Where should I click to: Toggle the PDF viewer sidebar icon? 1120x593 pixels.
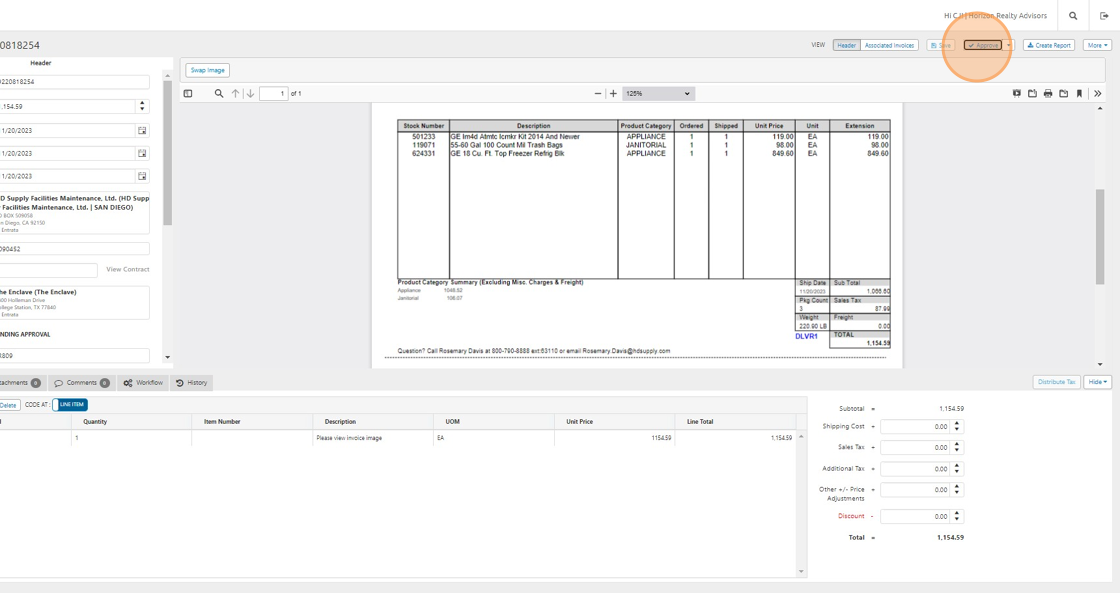[x=188, y=94]
